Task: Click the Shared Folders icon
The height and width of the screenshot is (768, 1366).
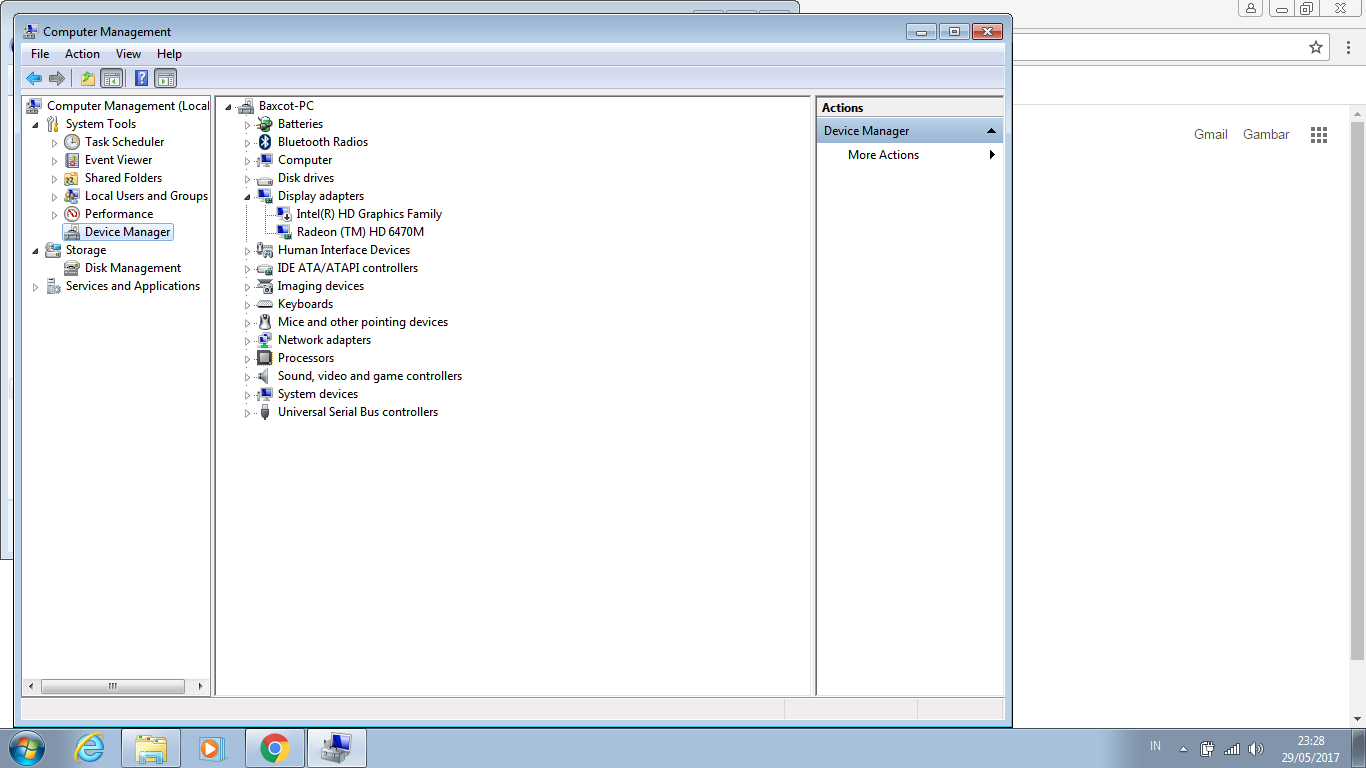Action: point(72,178)
